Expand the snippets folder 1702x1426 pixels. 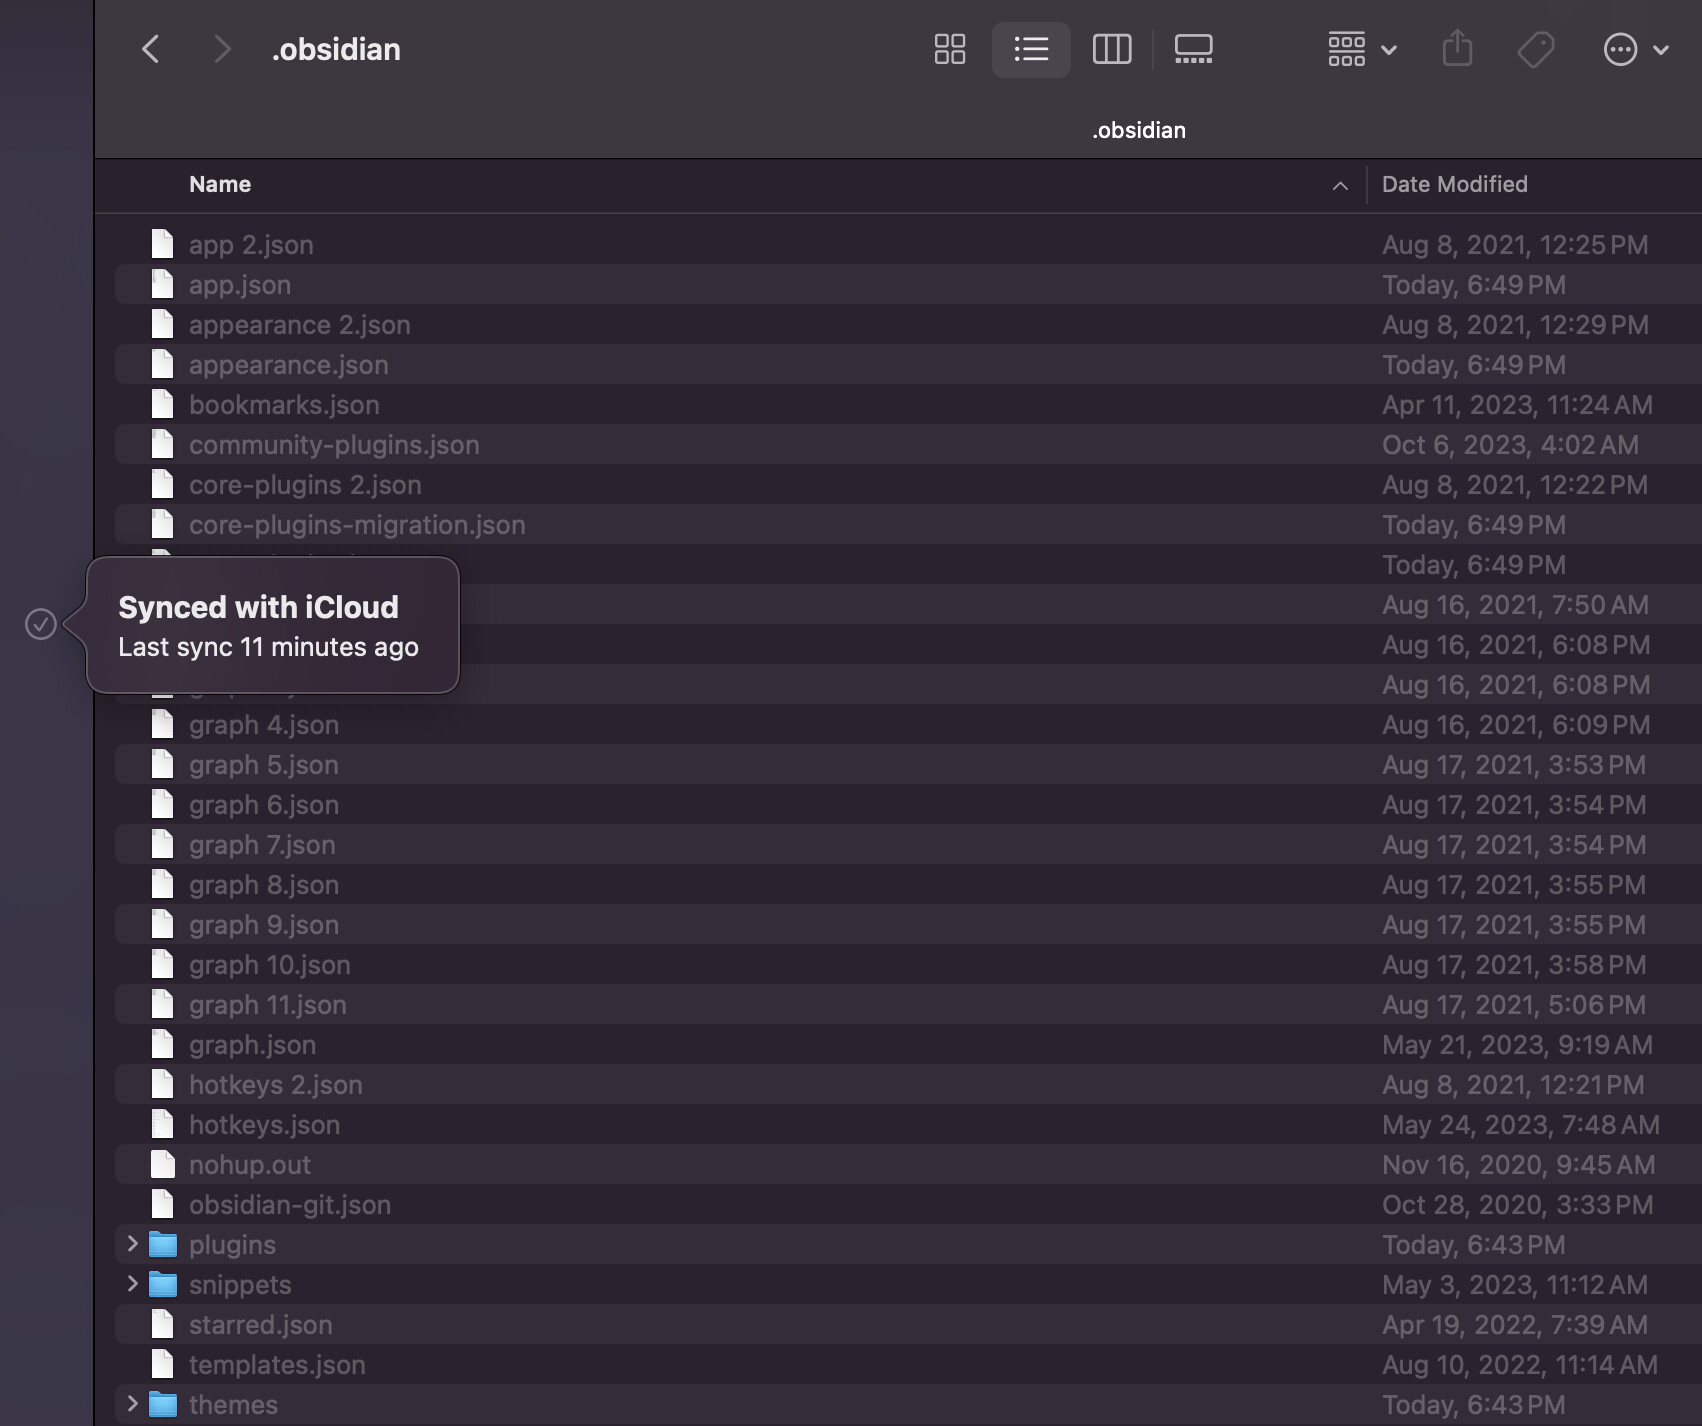(x=132, y=1283)
